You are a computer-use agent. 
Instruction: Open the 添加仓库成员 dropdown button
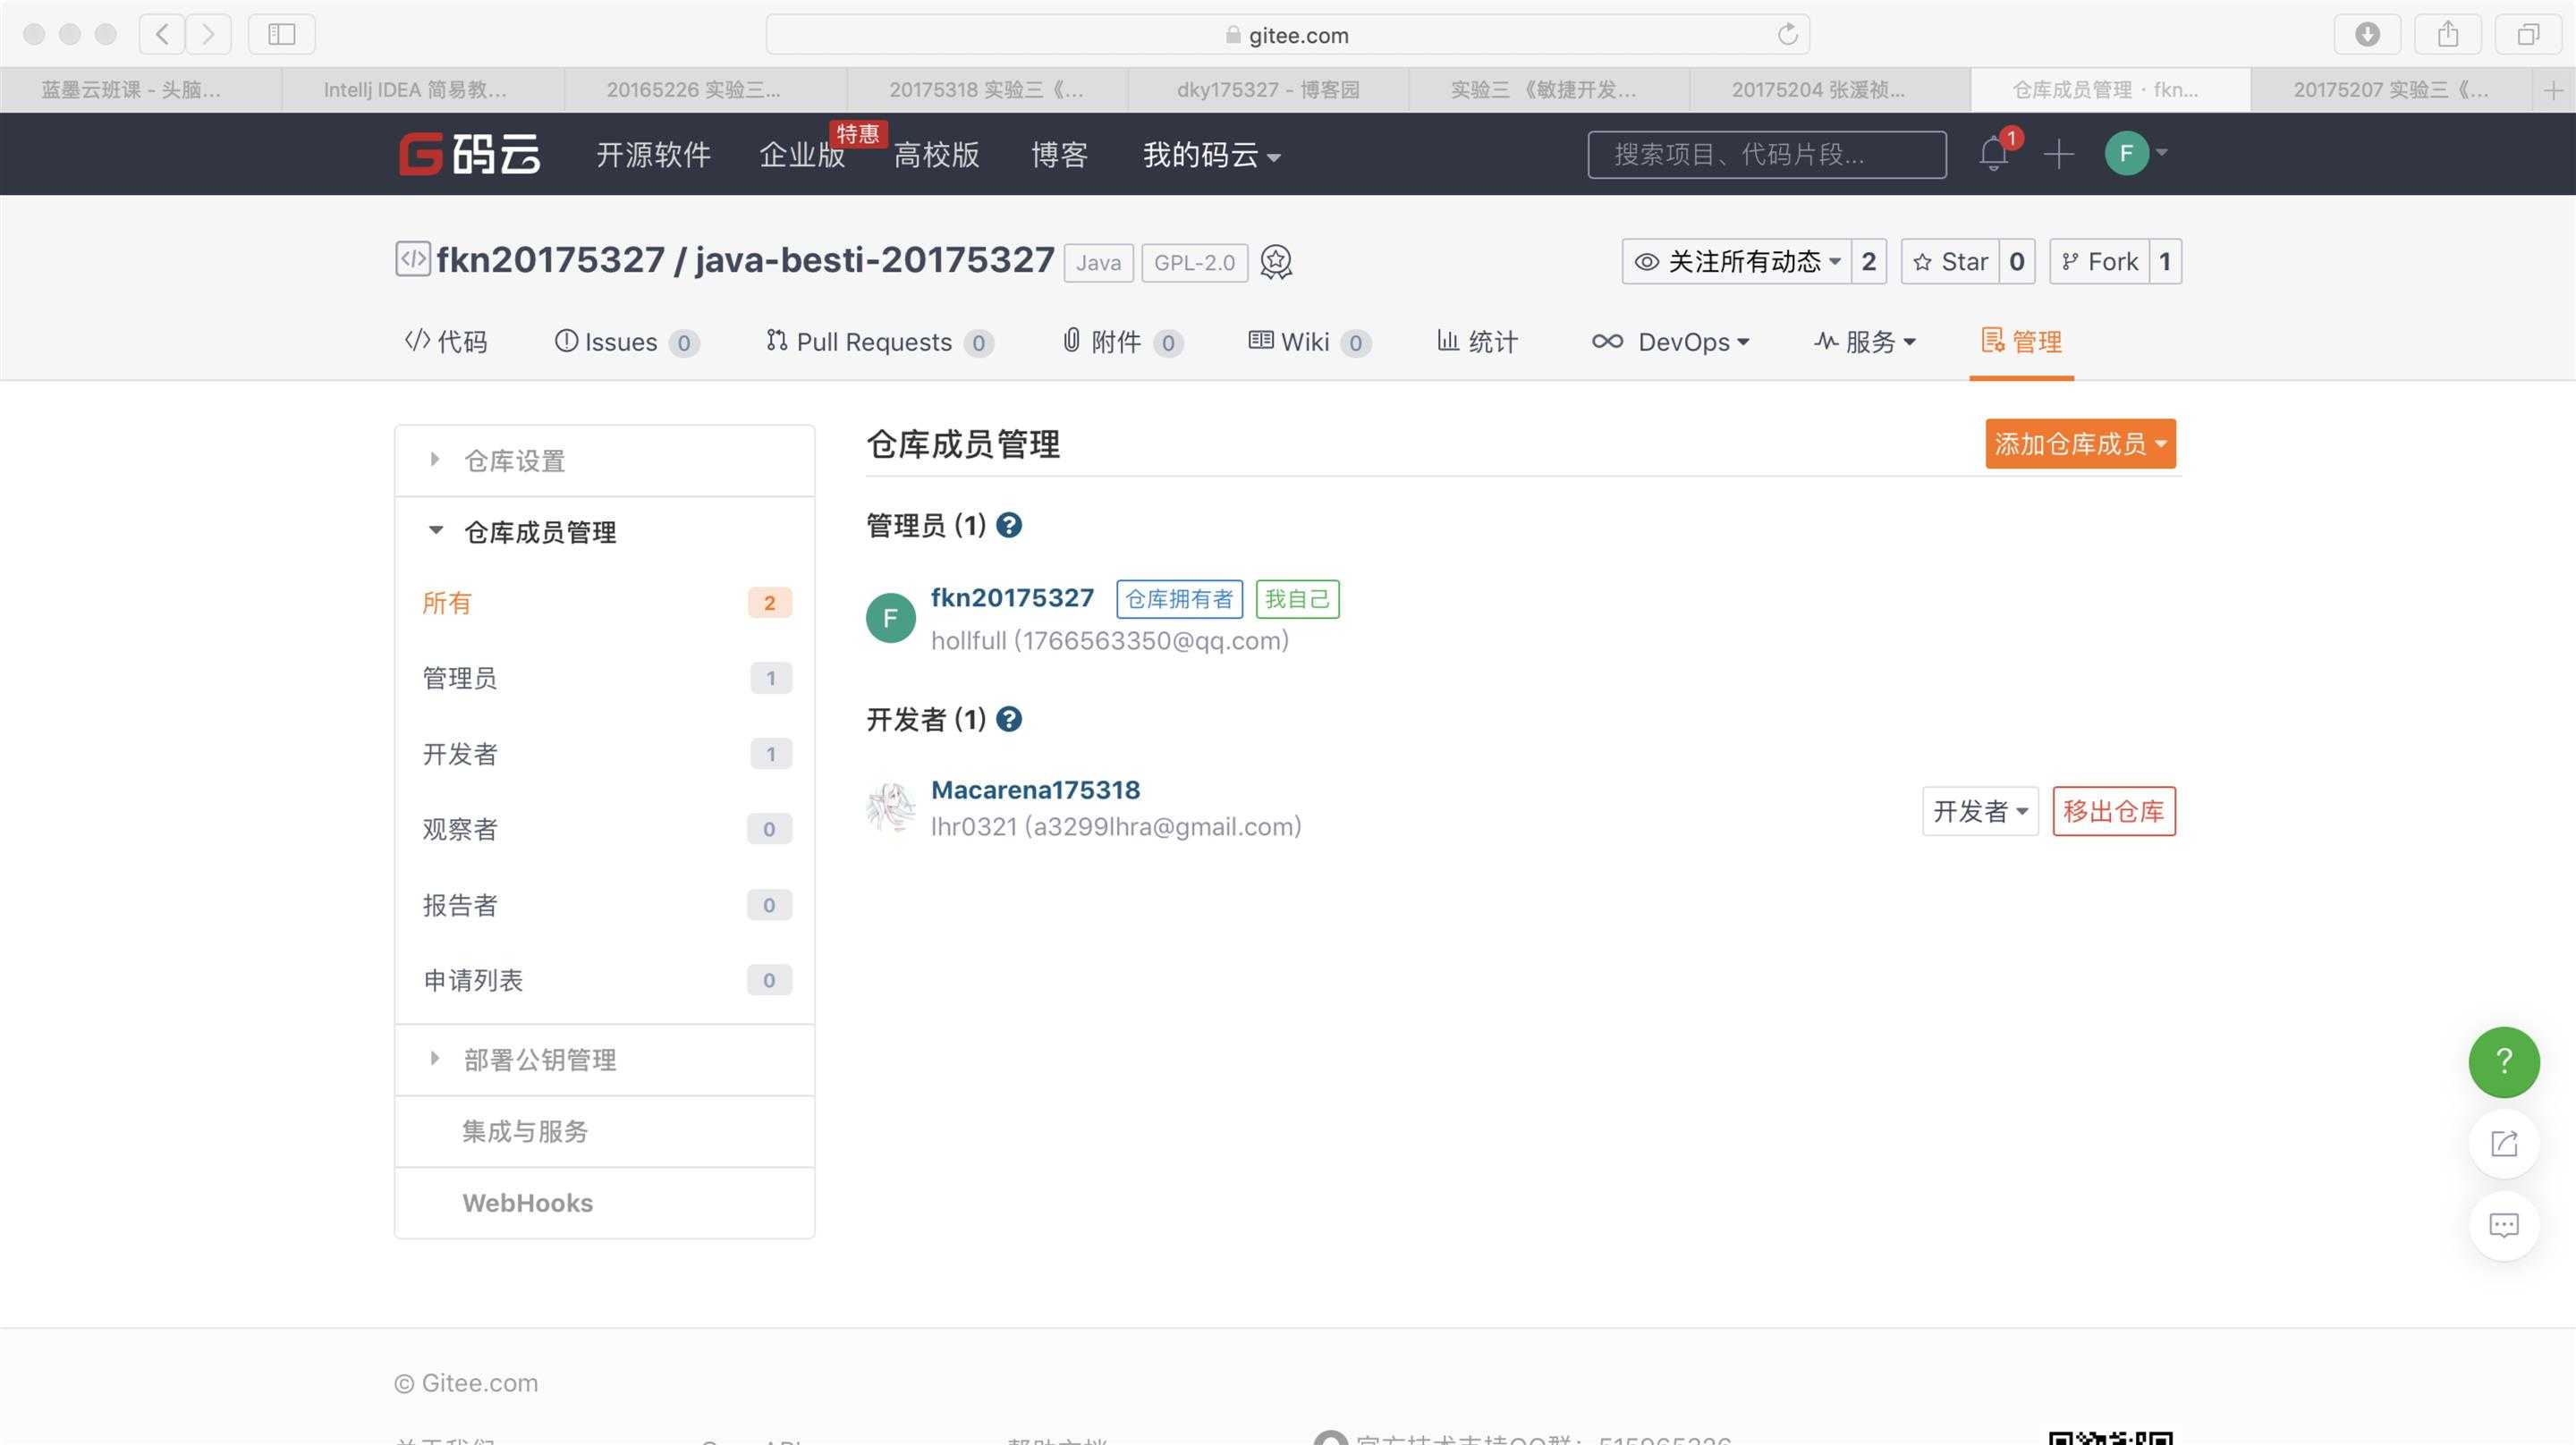click(x=2080, y=443)
